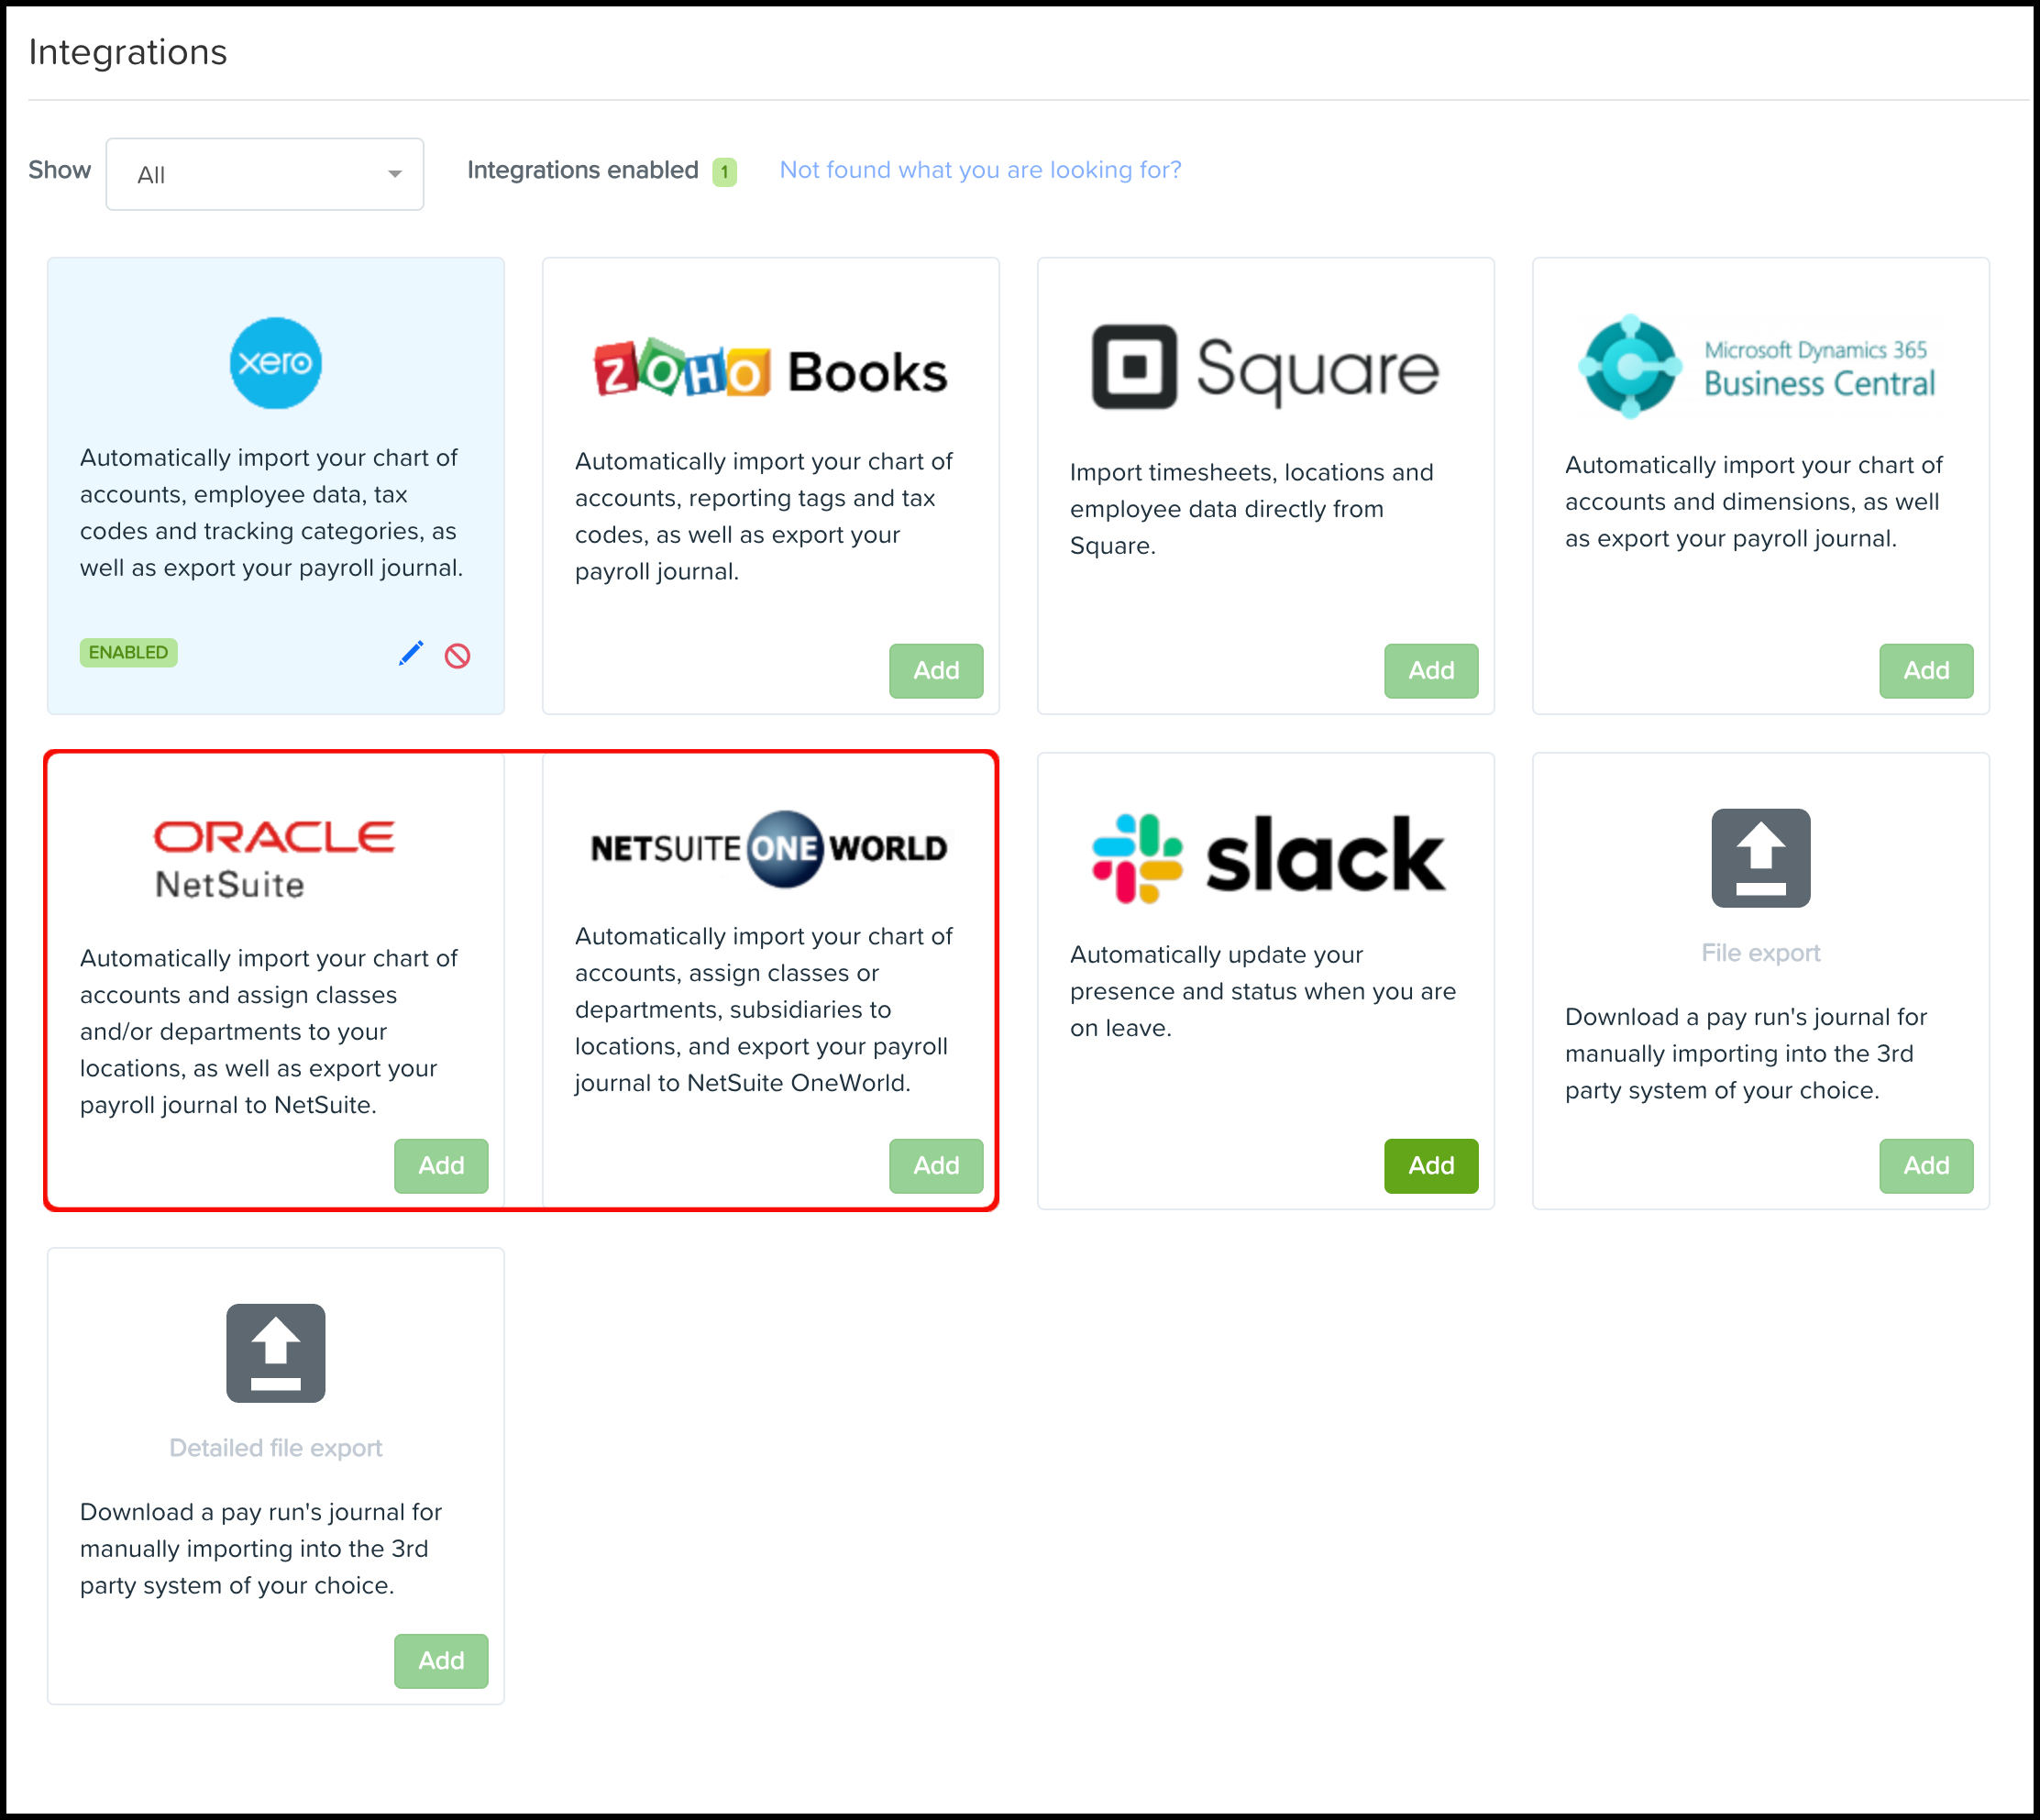Add the Slack integration

[1431, 1165]
